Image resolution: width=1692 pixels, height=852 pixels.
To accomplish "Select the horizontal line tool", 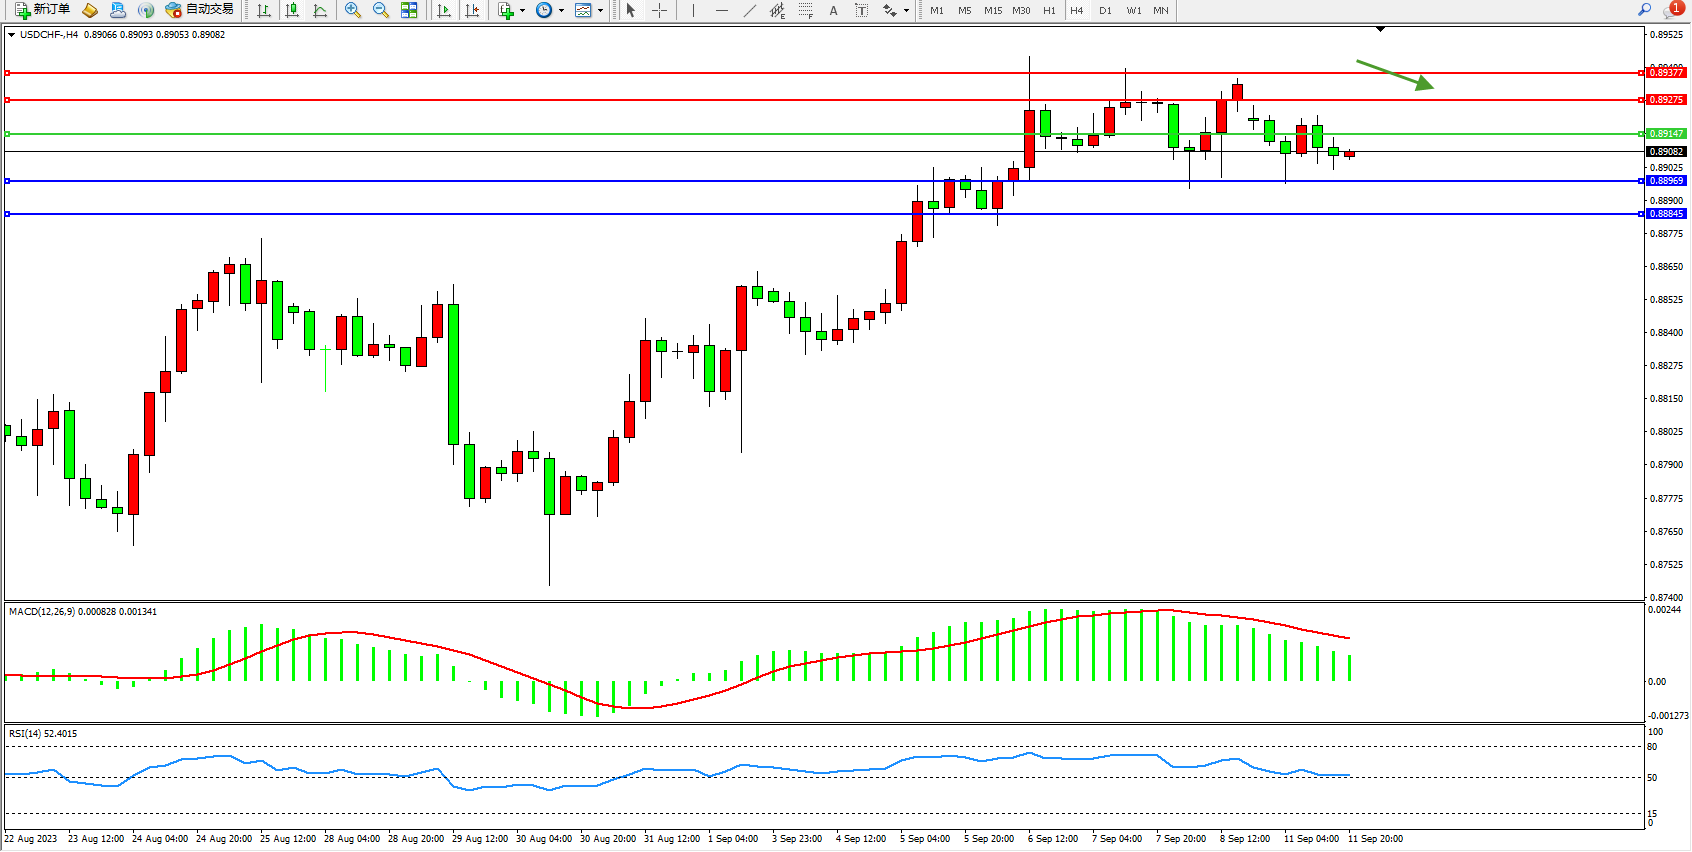I will click(x=721, y=10).
